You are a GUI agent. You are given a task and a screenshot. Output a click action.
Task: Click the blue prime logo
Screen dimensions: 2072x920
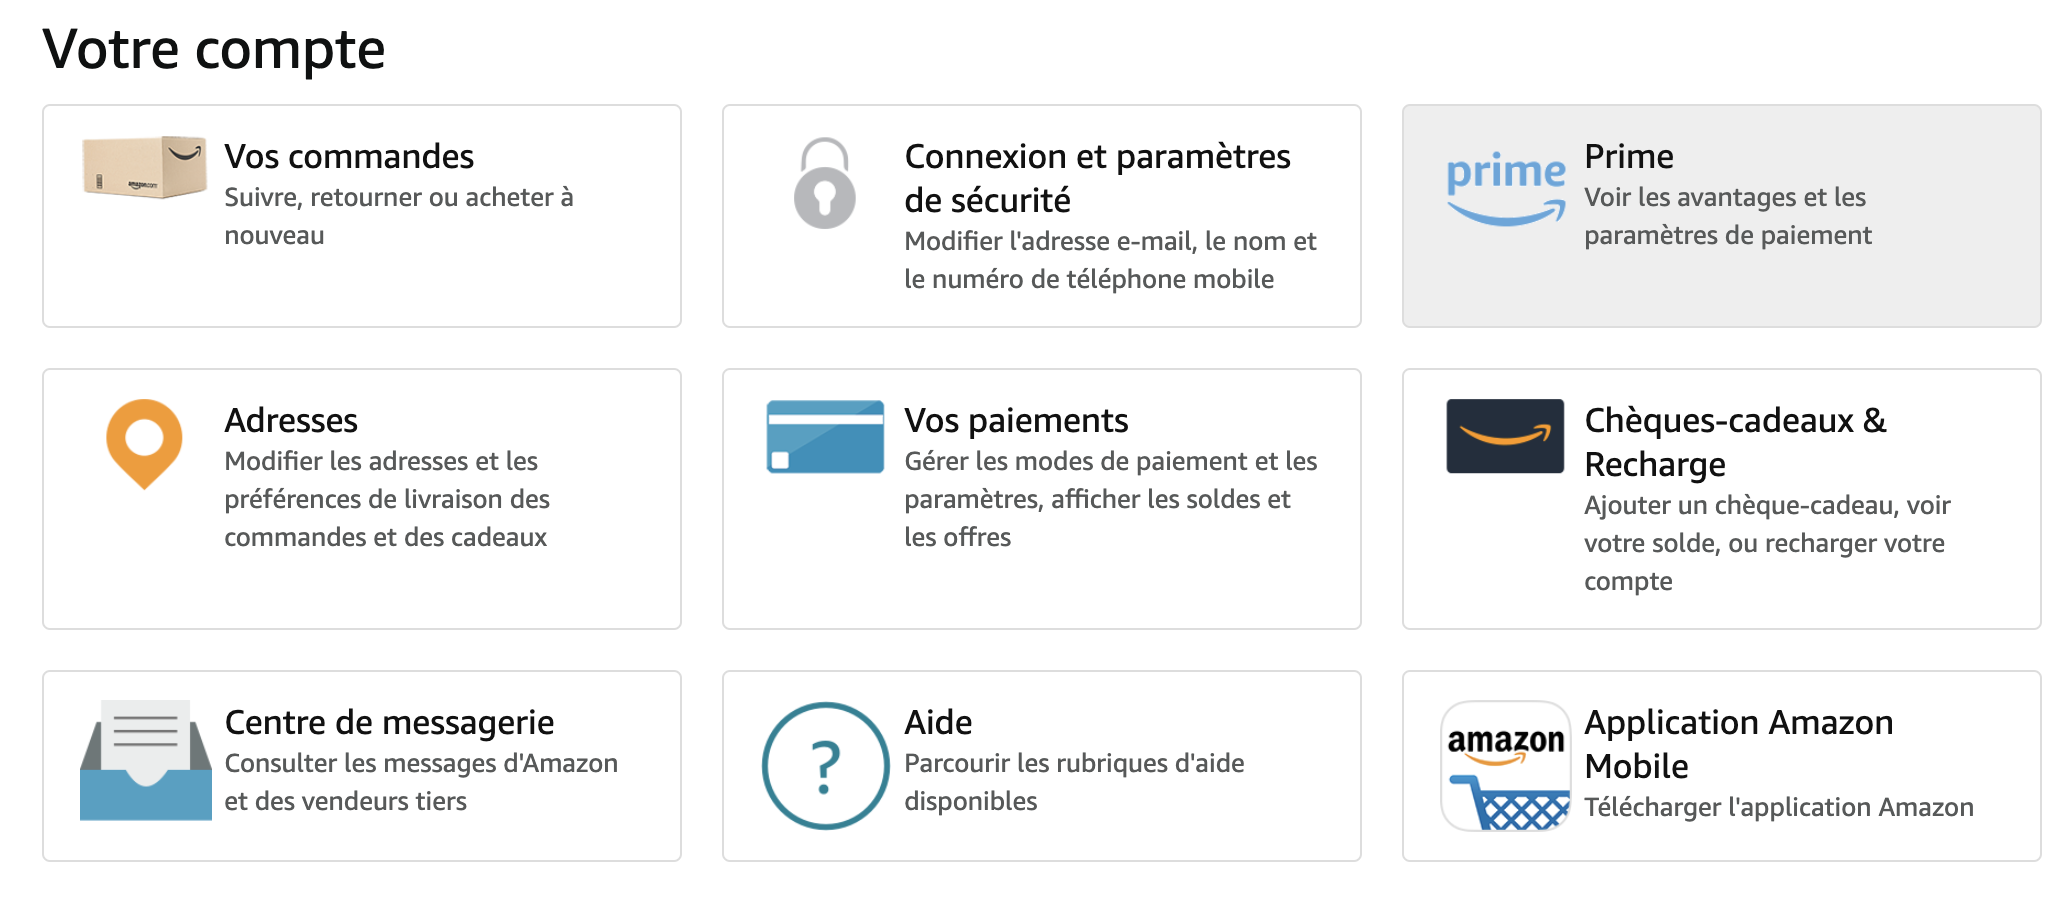[x=1506, y=189]
